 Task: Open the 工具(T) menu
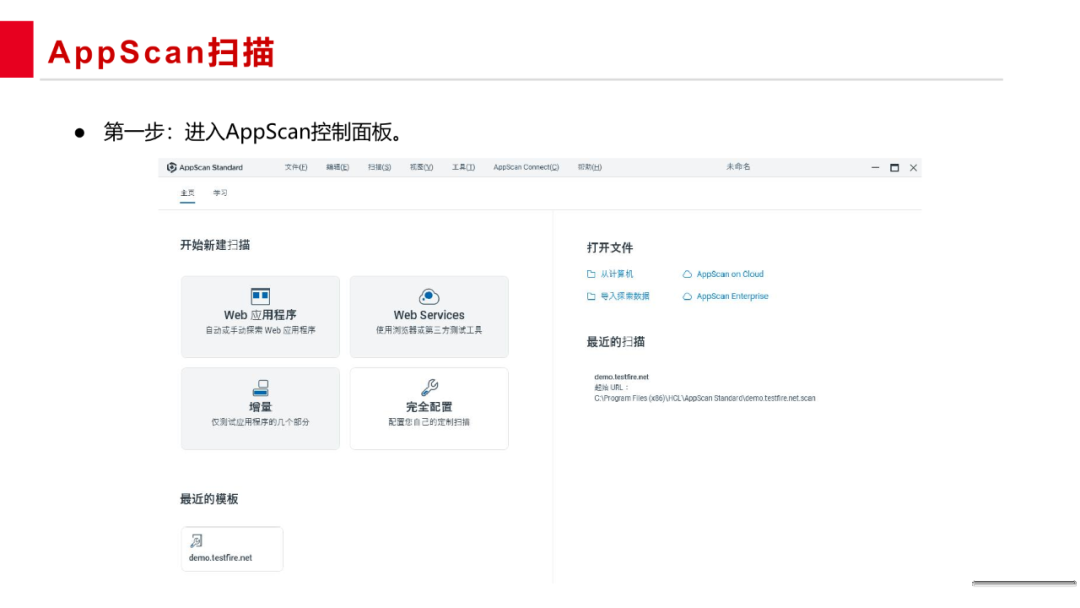coord(464,167)
